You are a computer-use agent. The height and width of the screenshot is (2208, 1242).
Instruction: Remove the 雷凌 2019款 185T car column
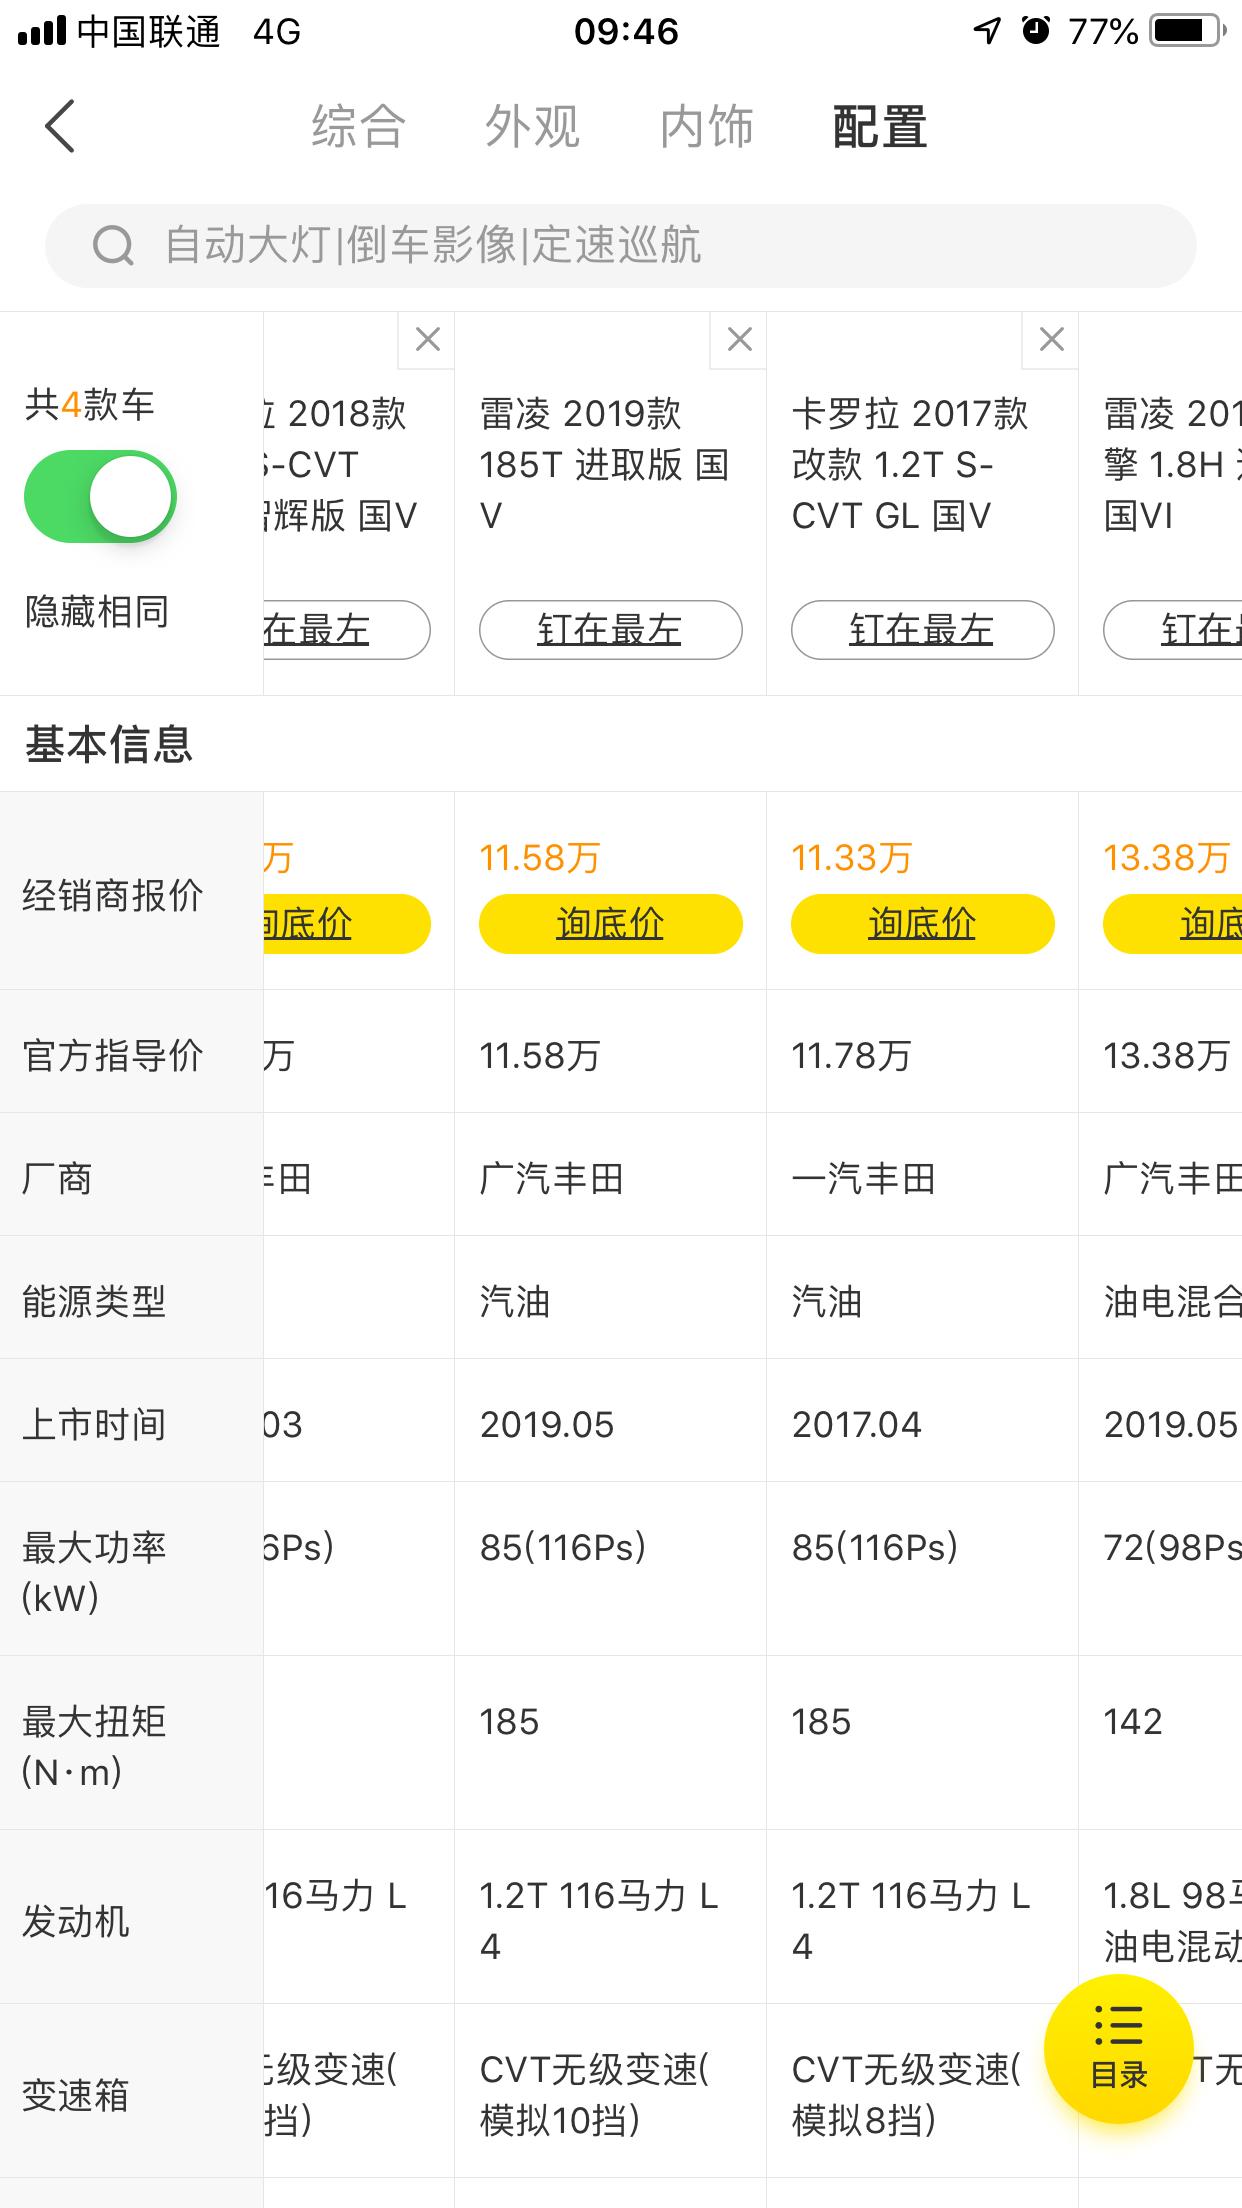coord(739,340)
